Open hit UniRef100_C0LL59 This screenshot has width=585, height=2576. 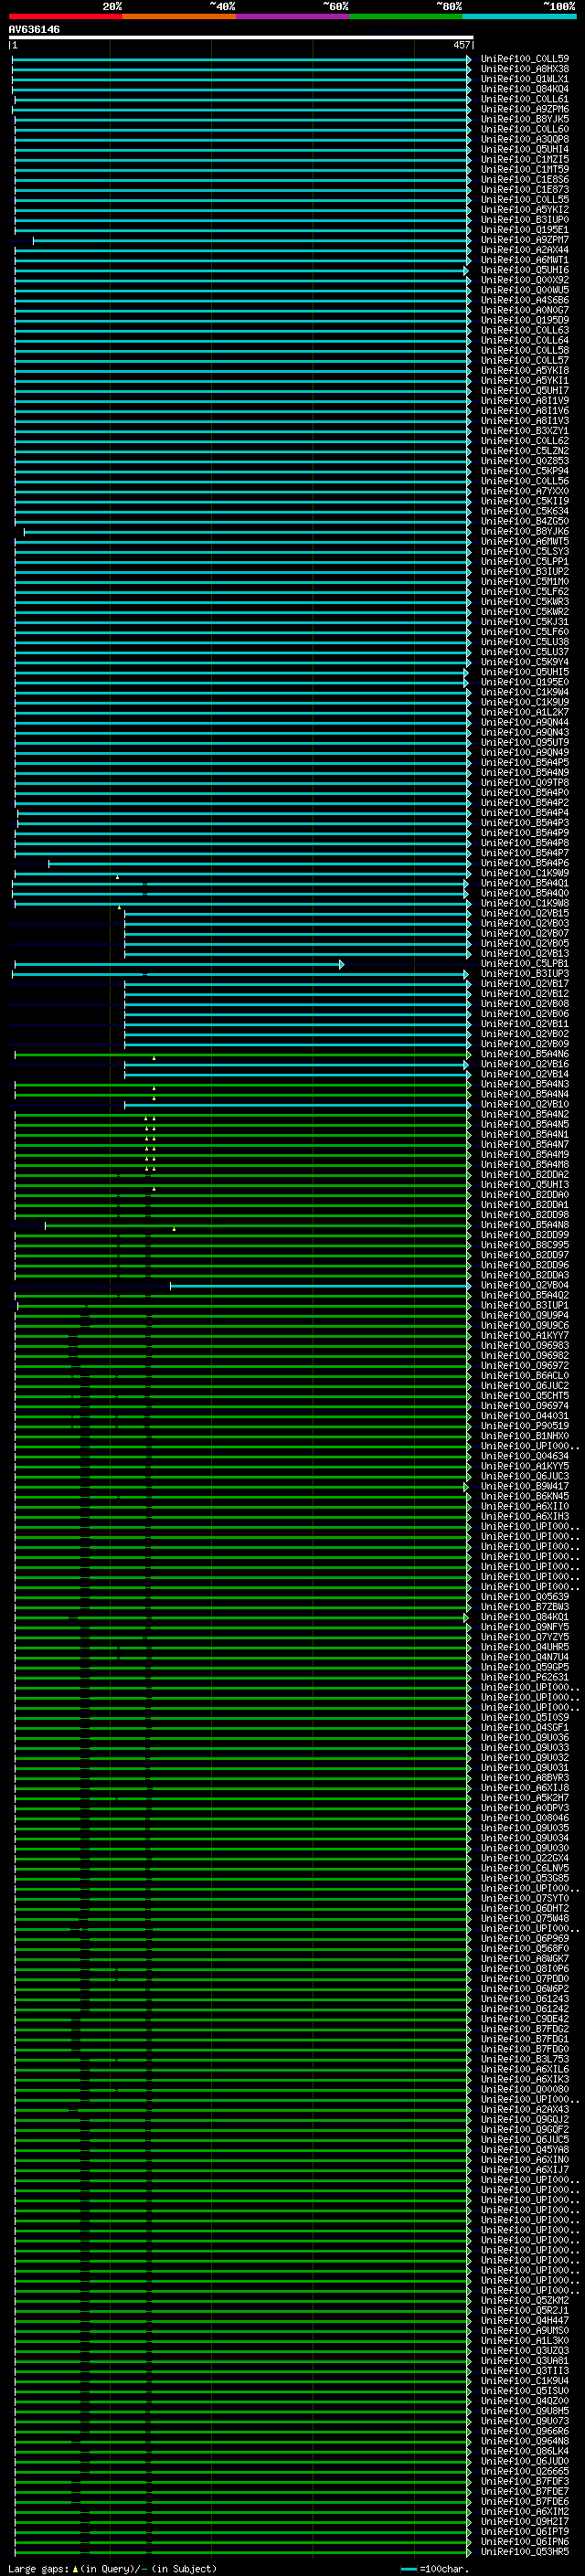(524, 59)
